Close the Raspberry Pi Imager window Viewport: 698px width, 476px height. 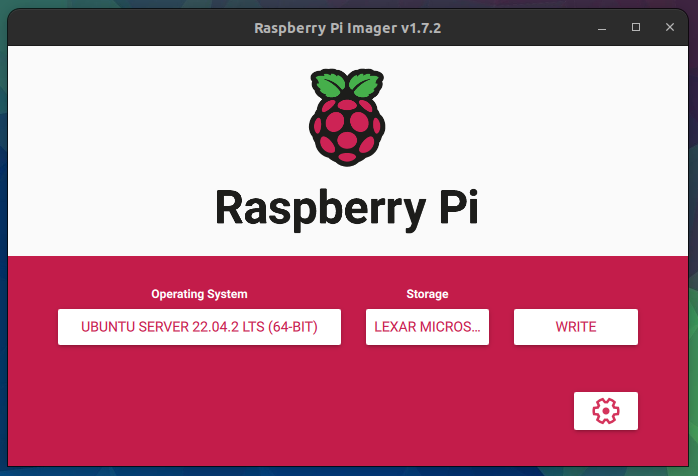(670, 27)
